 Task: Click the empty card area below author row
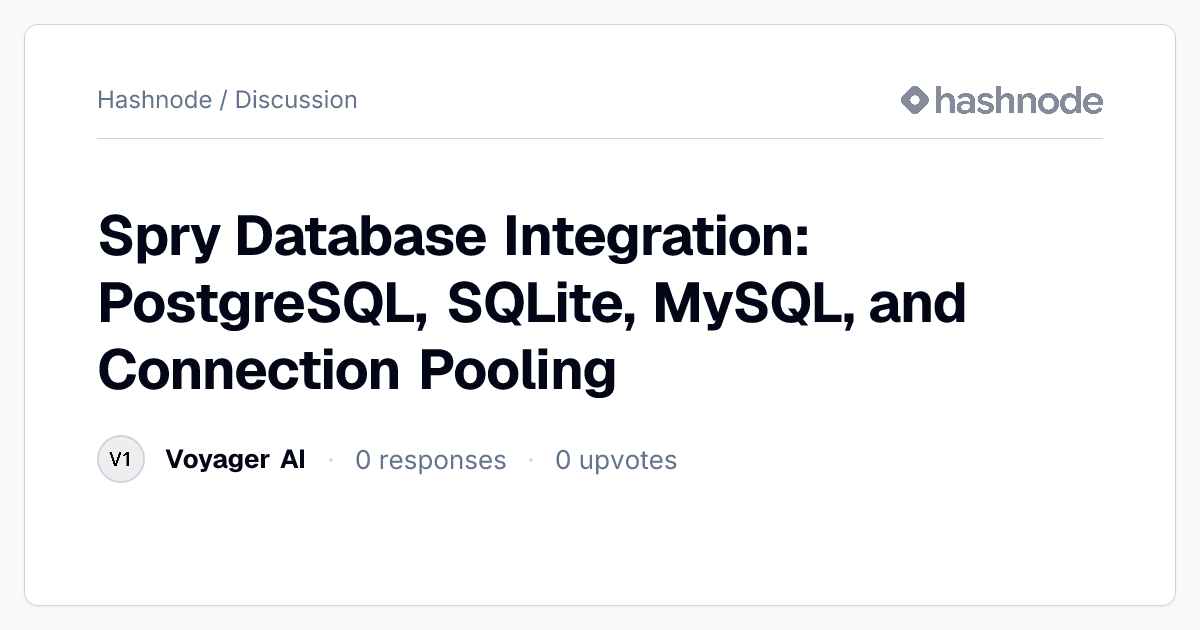600,545
